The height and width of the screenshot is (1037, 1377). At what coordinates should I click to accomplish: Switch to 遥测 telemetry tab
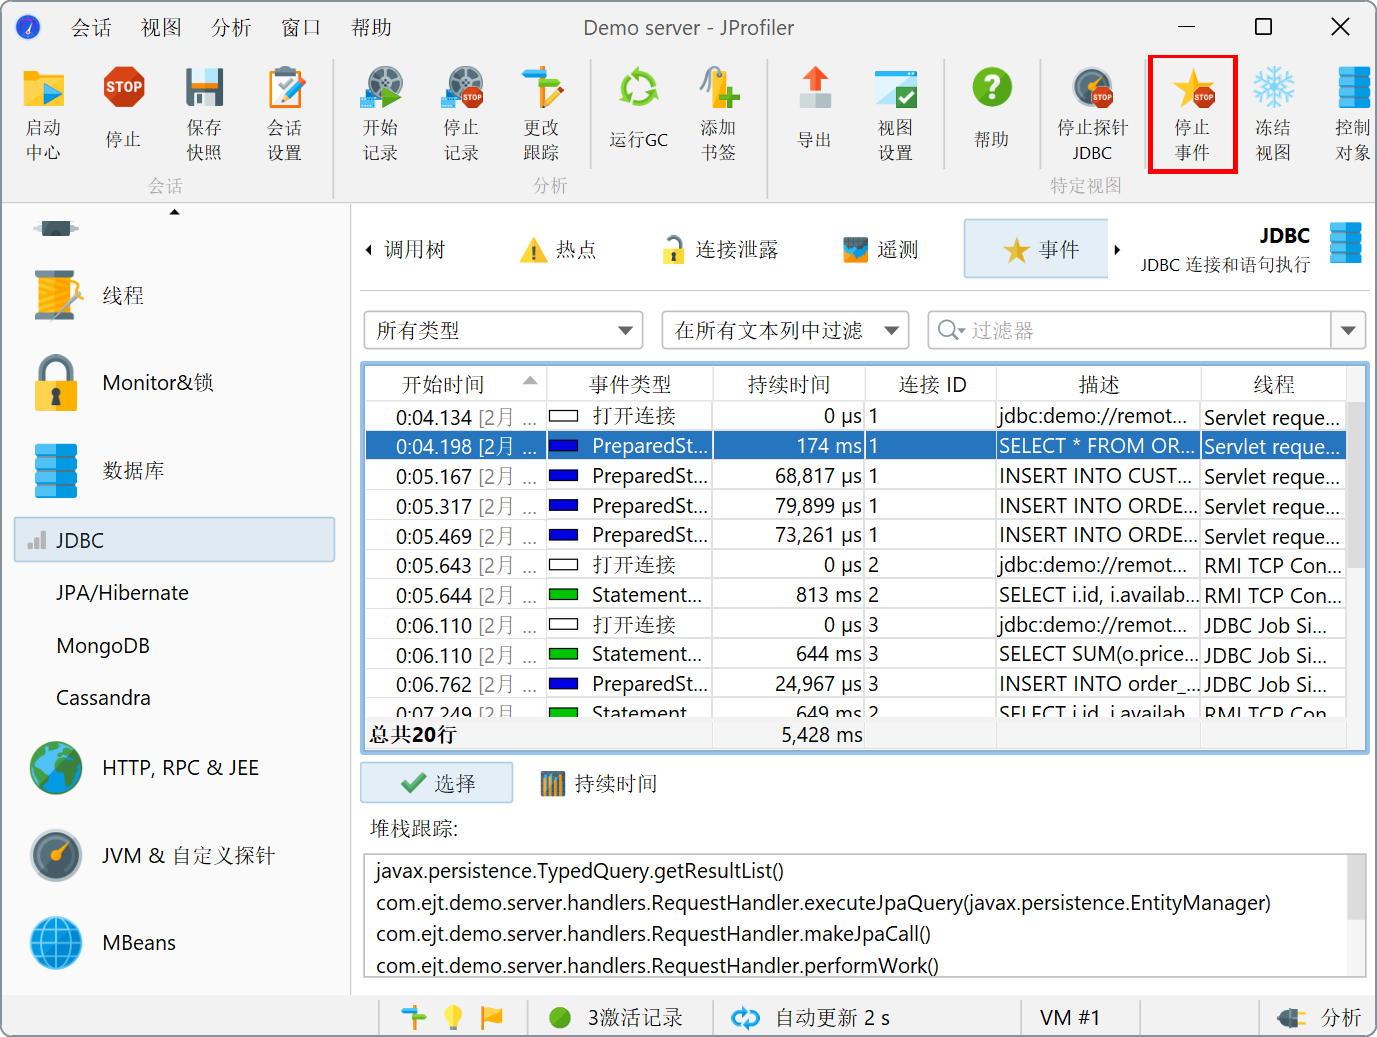pos(880,250)
